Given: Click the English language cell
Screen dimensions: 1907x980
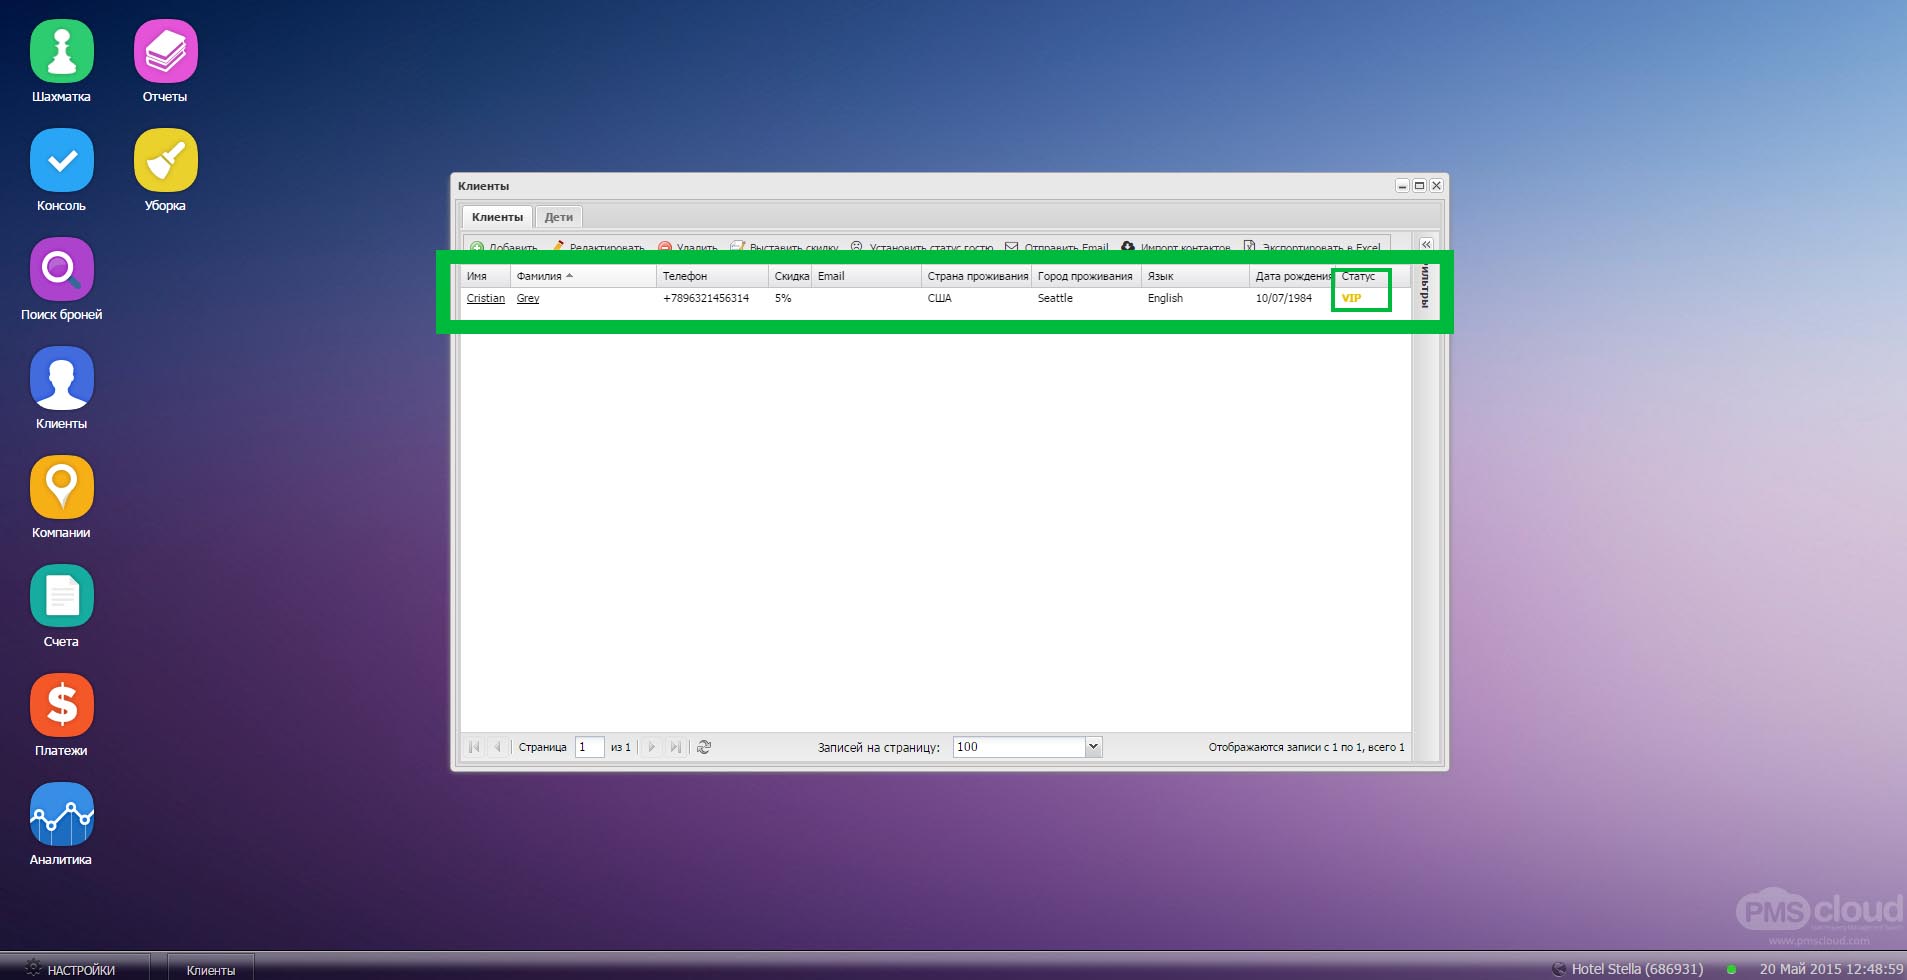Looking at the screenshot, I should click(x=1165, y=298).
